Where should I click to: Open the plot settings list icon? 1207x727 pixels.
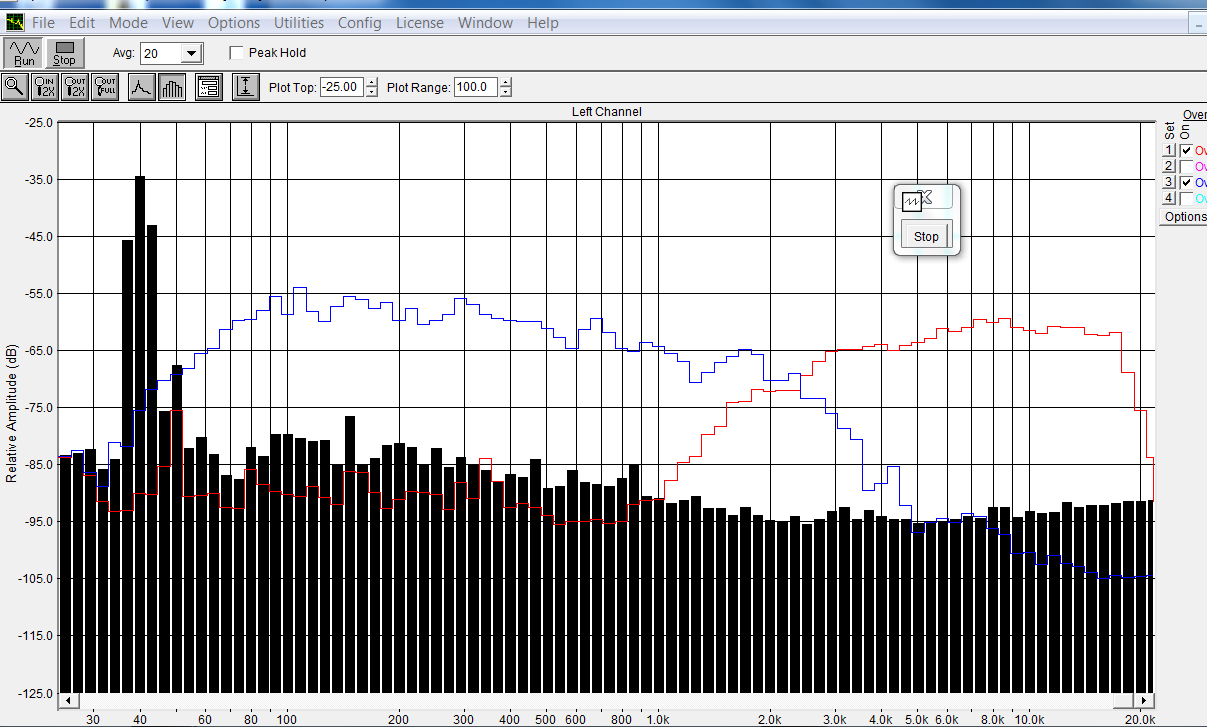pyautogui.click(x=208, y=87)
